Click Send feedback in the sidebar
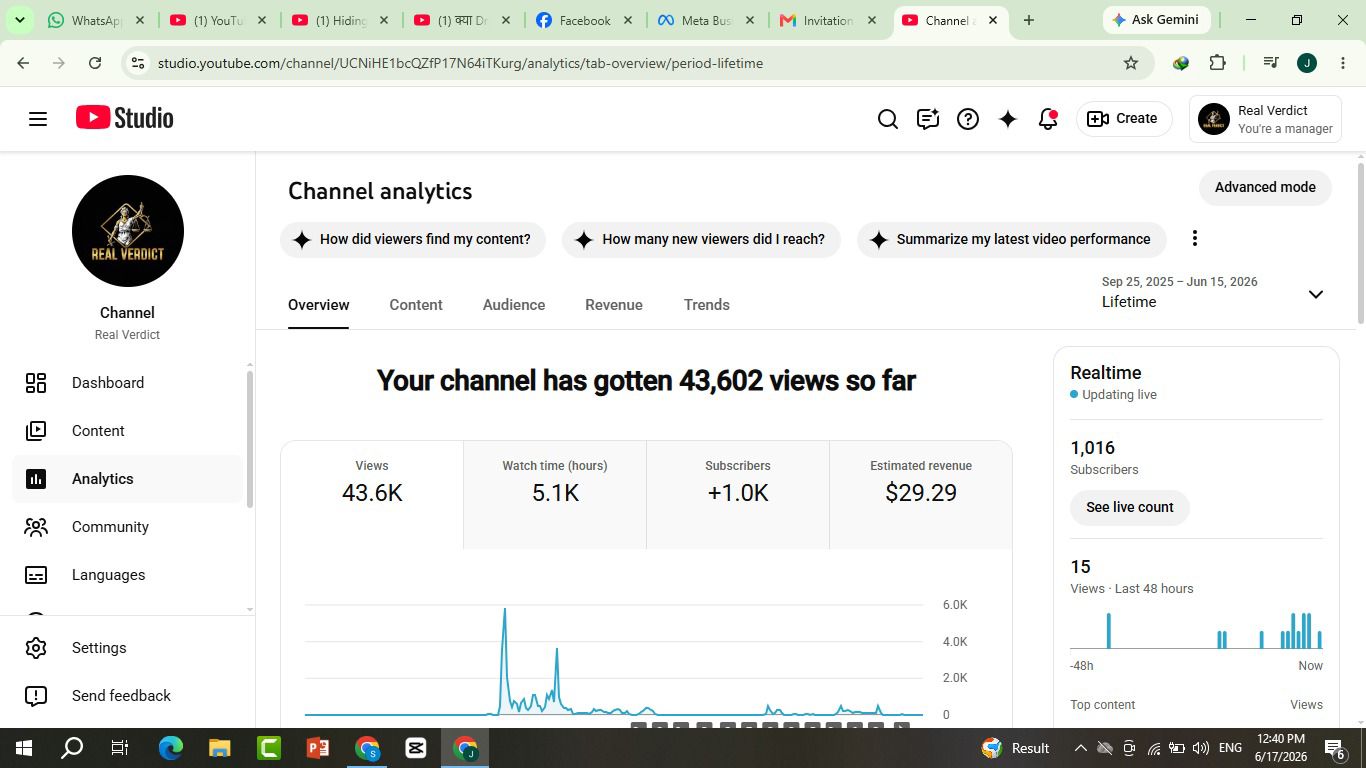The height and width of the screenshot is (768, 1366). [x=128, y=696]
